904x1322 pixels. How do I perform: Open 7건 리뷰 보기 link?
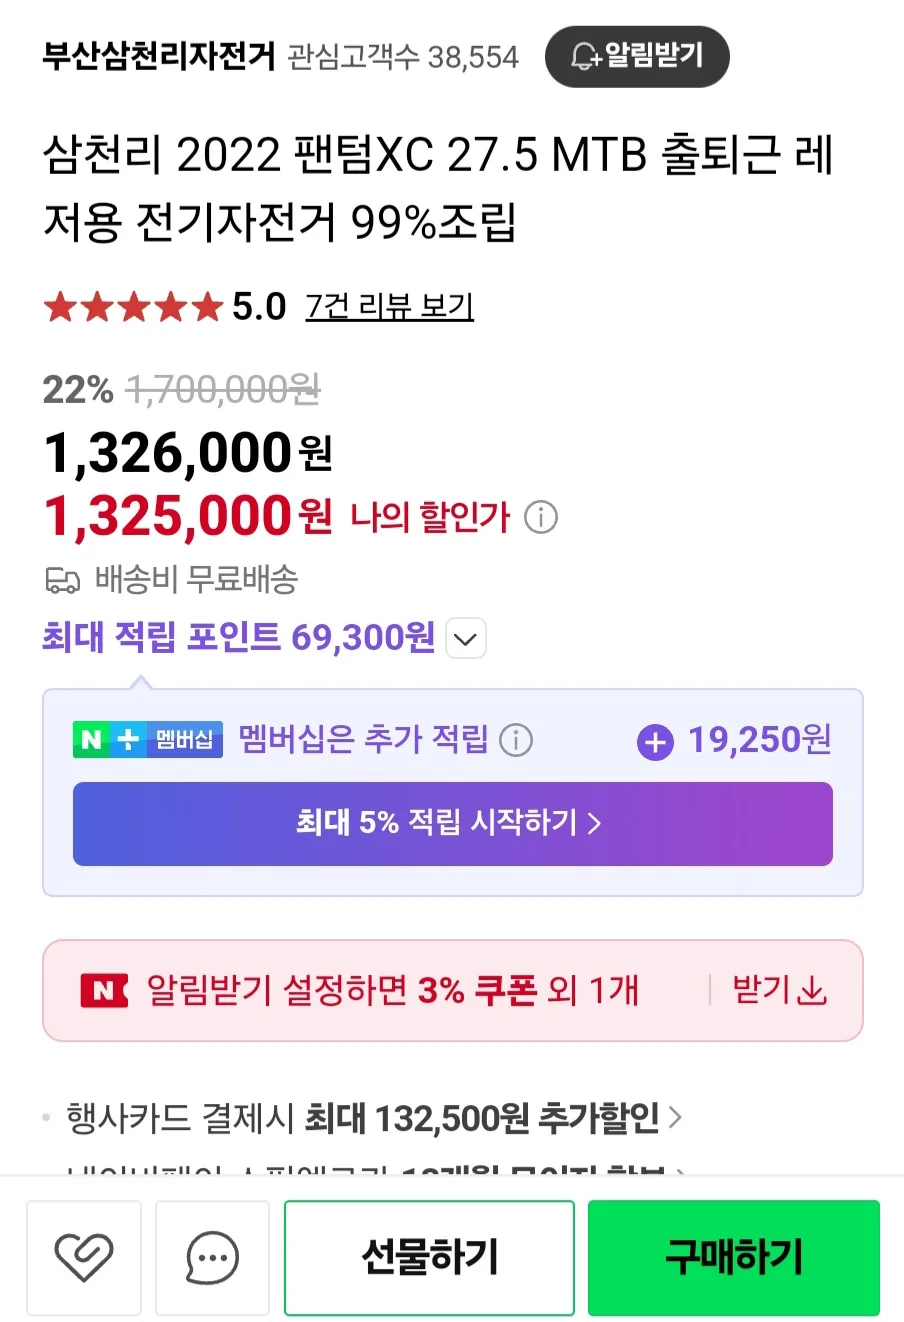(389, 306)
